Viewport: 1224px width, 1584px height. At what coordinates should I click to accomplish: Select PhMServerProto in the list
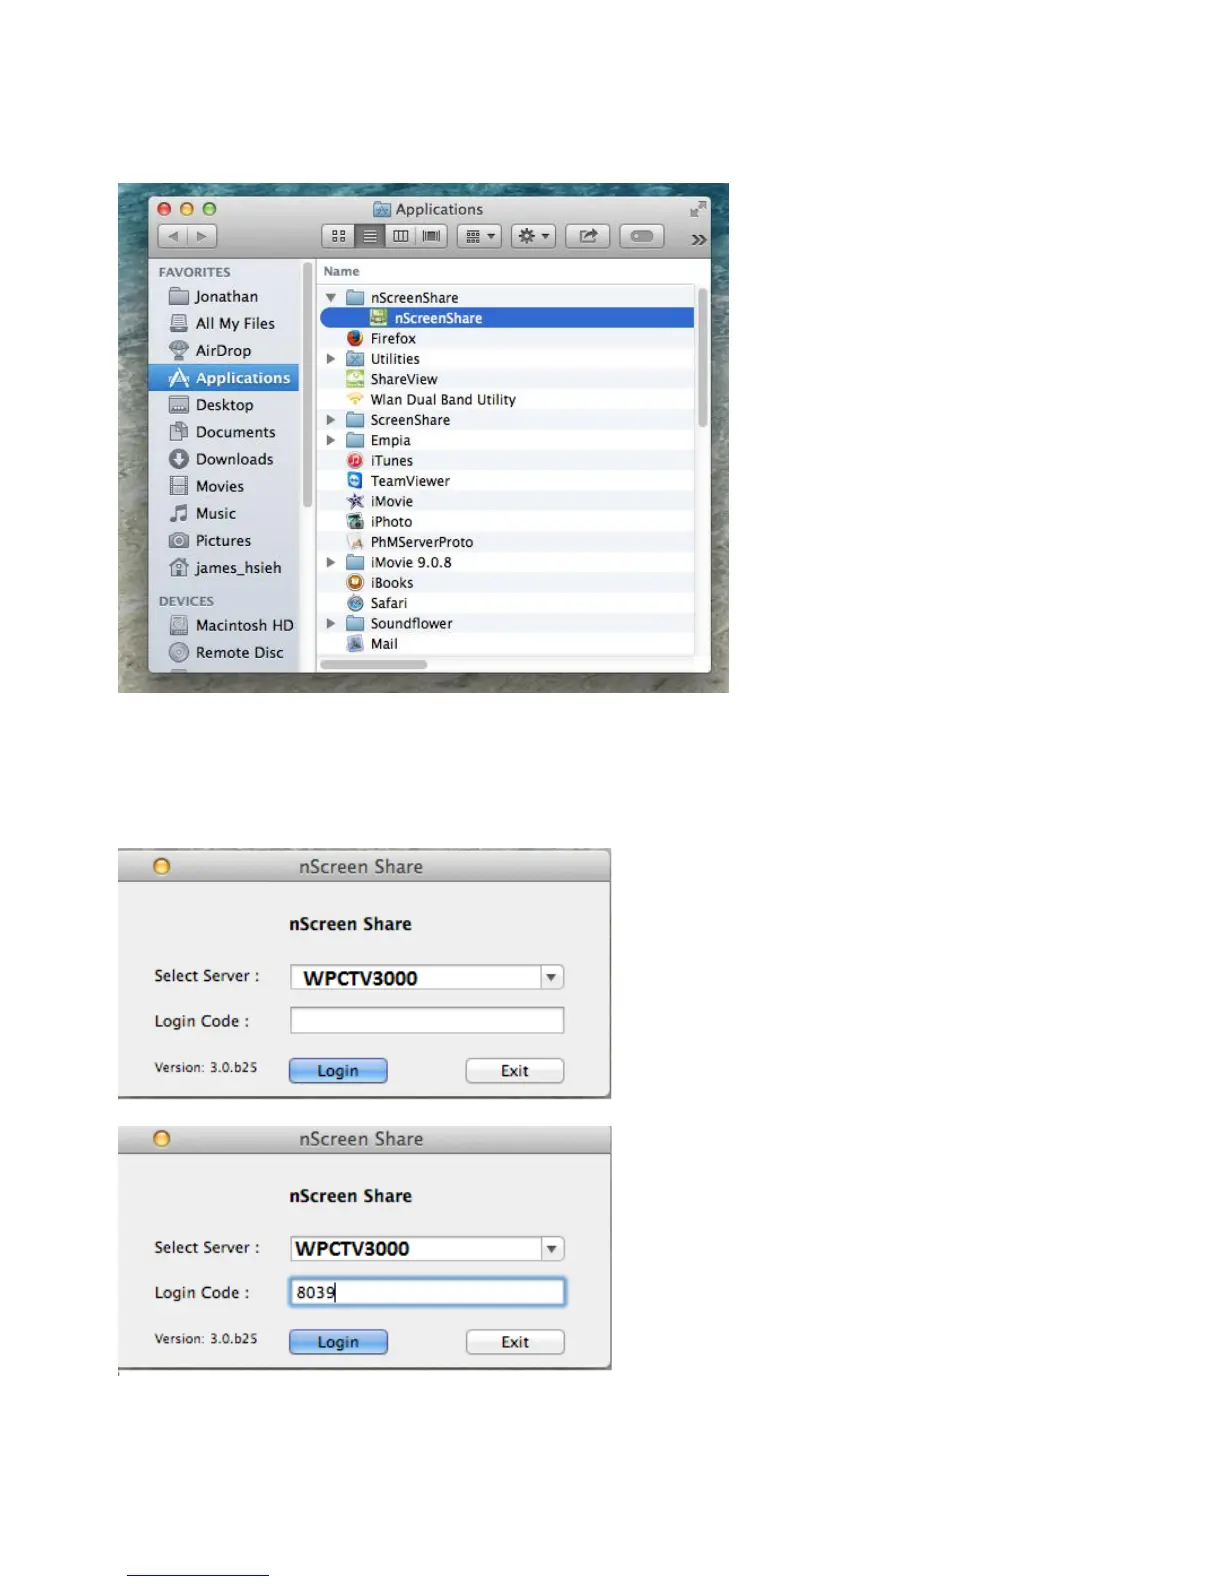pyautogui.click(x=507, y=541)
